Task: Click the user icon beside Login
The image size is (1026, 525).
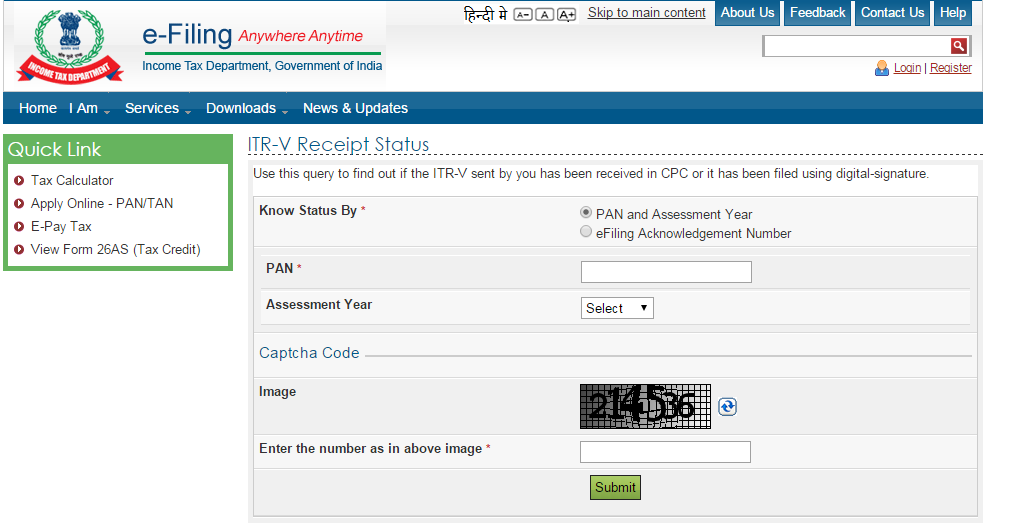Action: (881, 68)
